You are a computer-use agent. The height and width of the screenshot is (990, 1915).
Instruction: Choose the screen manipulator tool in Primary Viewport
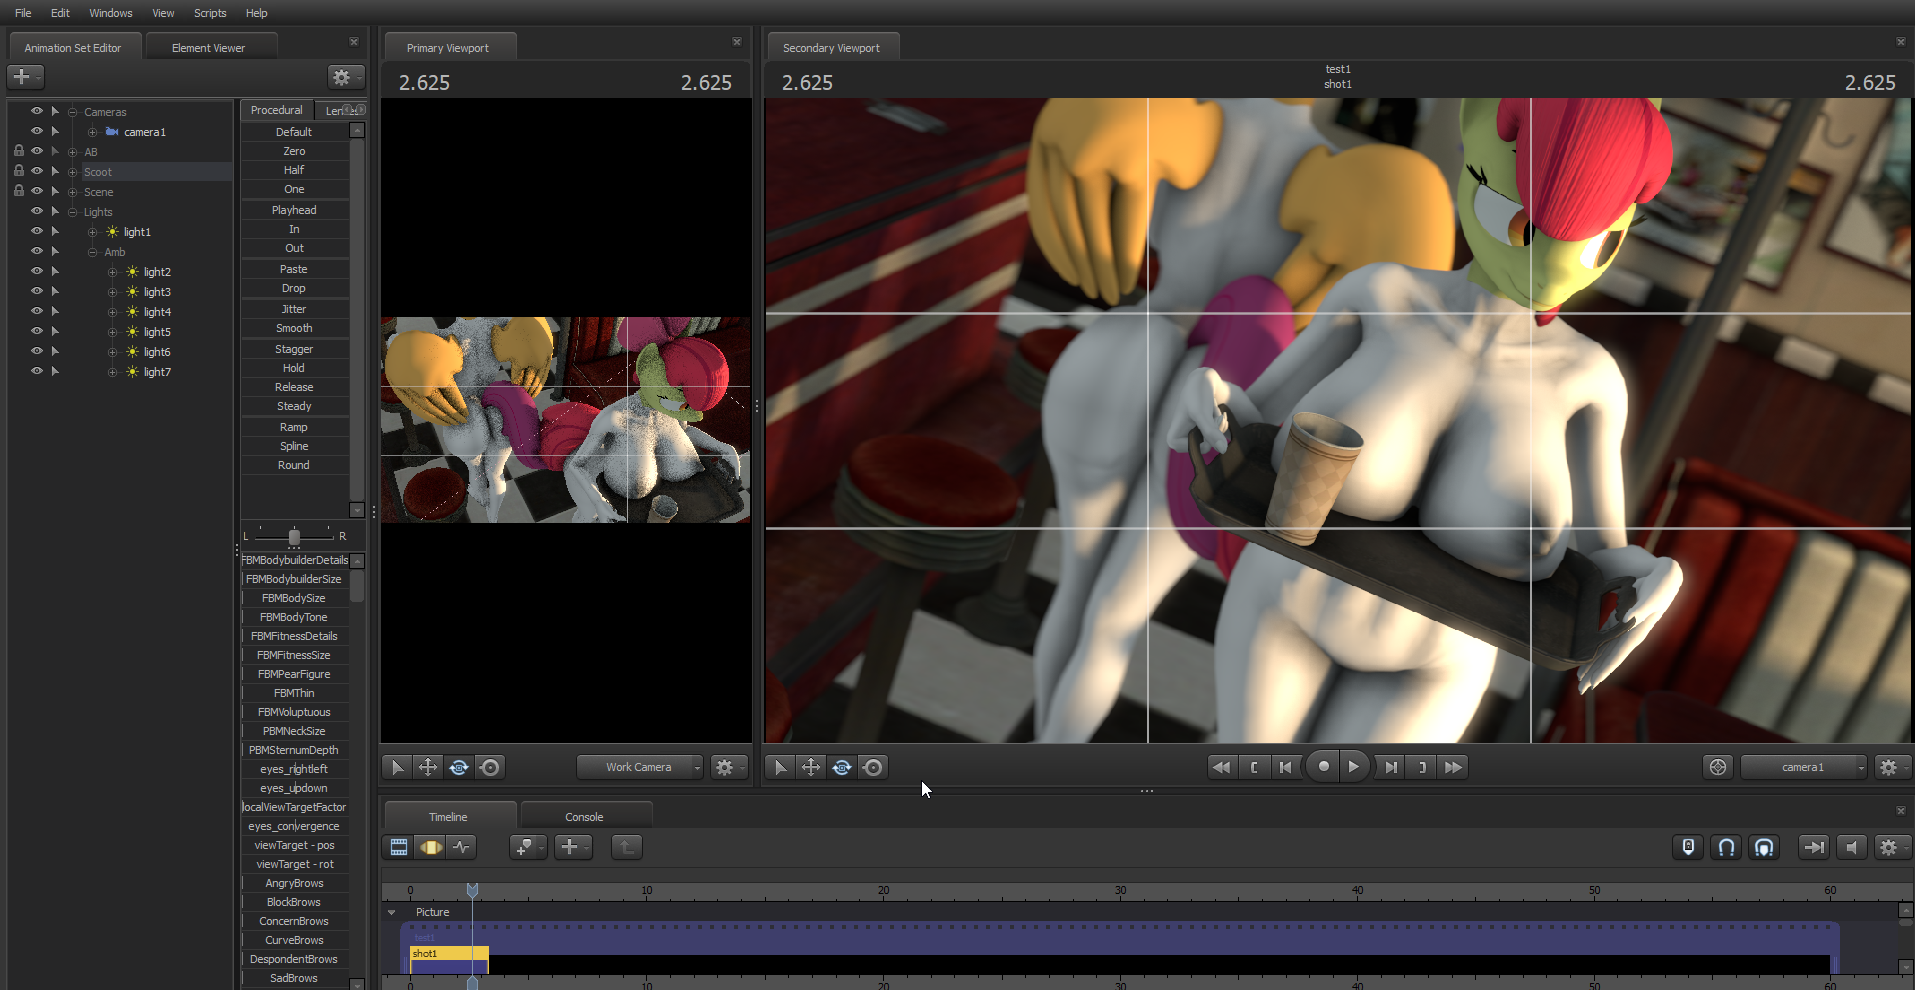click(x=490, y=767)
